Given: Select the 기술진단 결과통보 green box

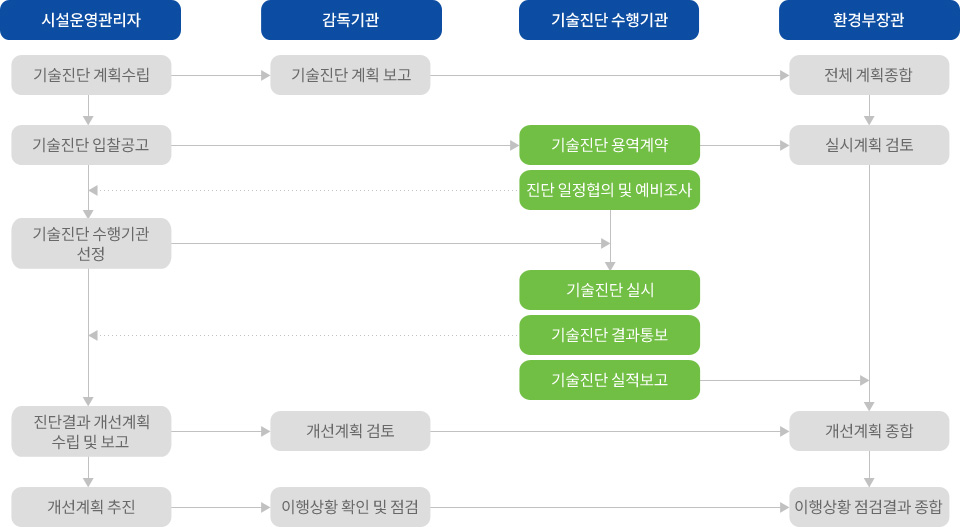Looking at the screenshot, I should [x=610, y=335].
